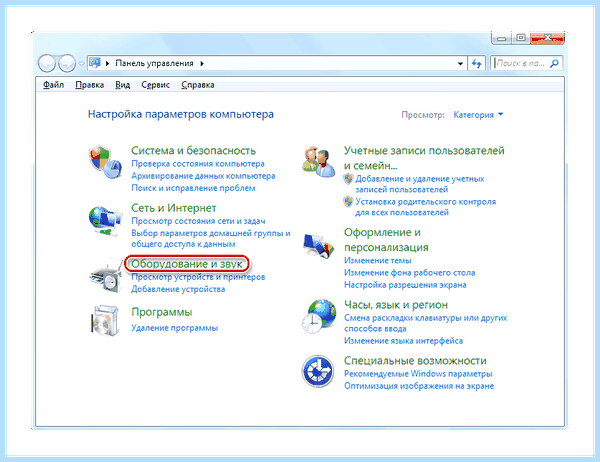Image resolution: width=600 pixels, height=462 pixels.
Task: Open the Категория view-by dropdown
Action: (x=478, y=114)
